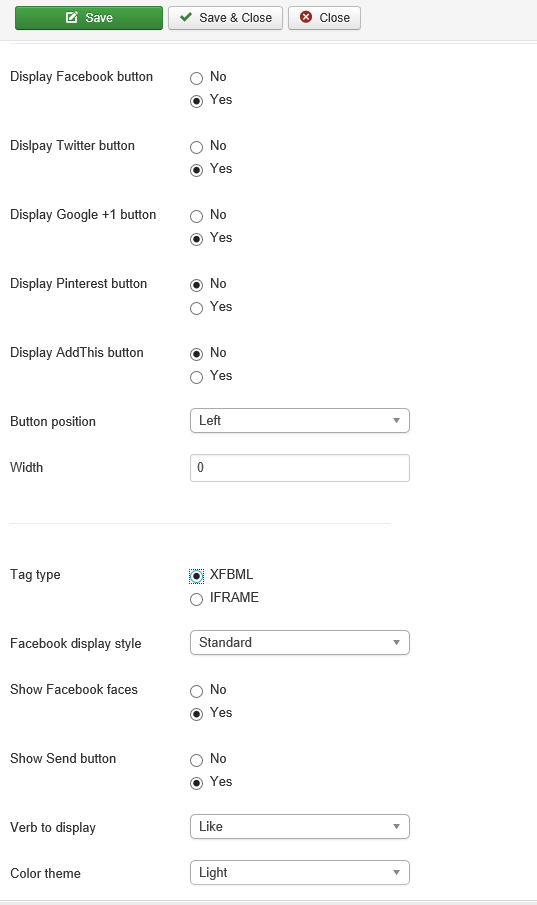Screen dimensions: 537x905
Task: Select Yes for Display Pinterest button
Action: [x=196, y=308]
